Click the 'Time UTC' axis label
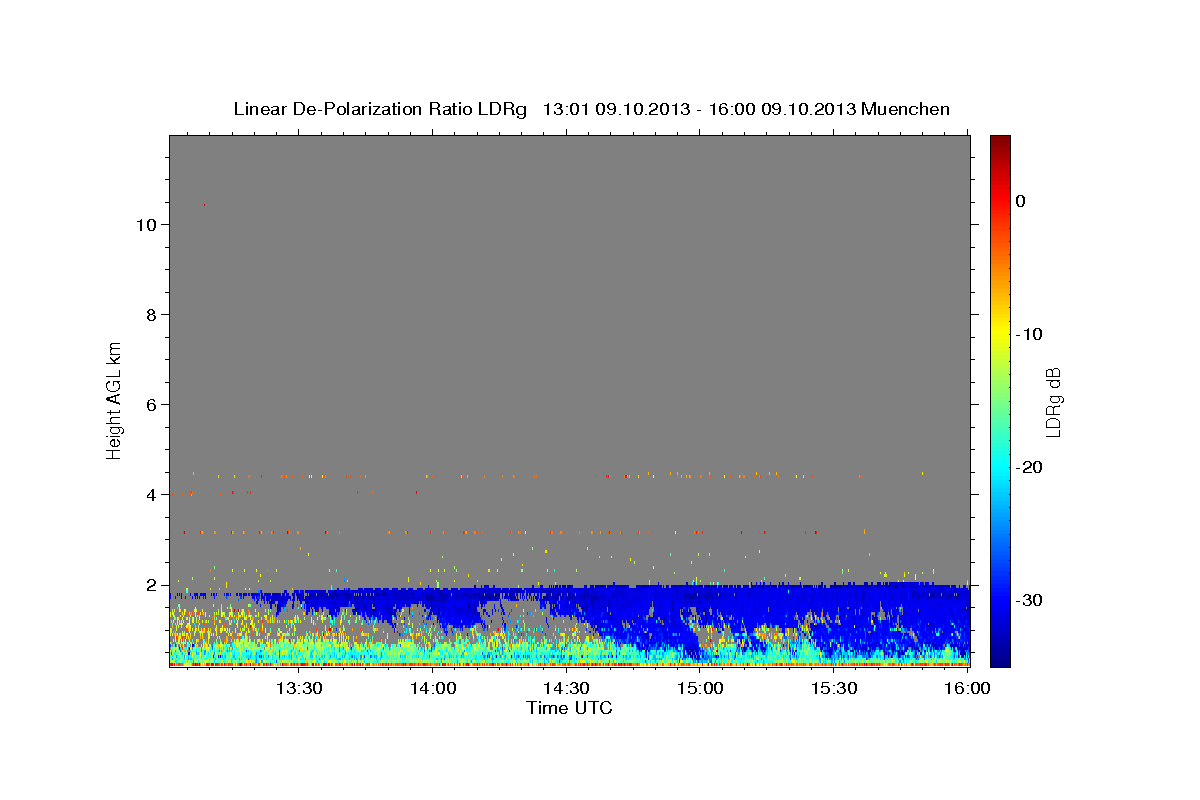1200x800 pixels. click(x=569, y=708)
